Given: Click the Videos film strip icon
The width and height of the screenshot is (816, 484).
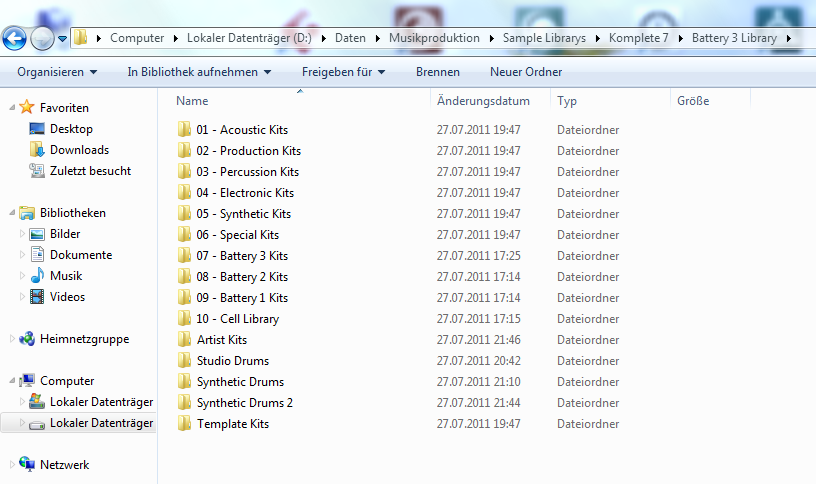Looking at the screenshot, I should (x=37, y=297).
